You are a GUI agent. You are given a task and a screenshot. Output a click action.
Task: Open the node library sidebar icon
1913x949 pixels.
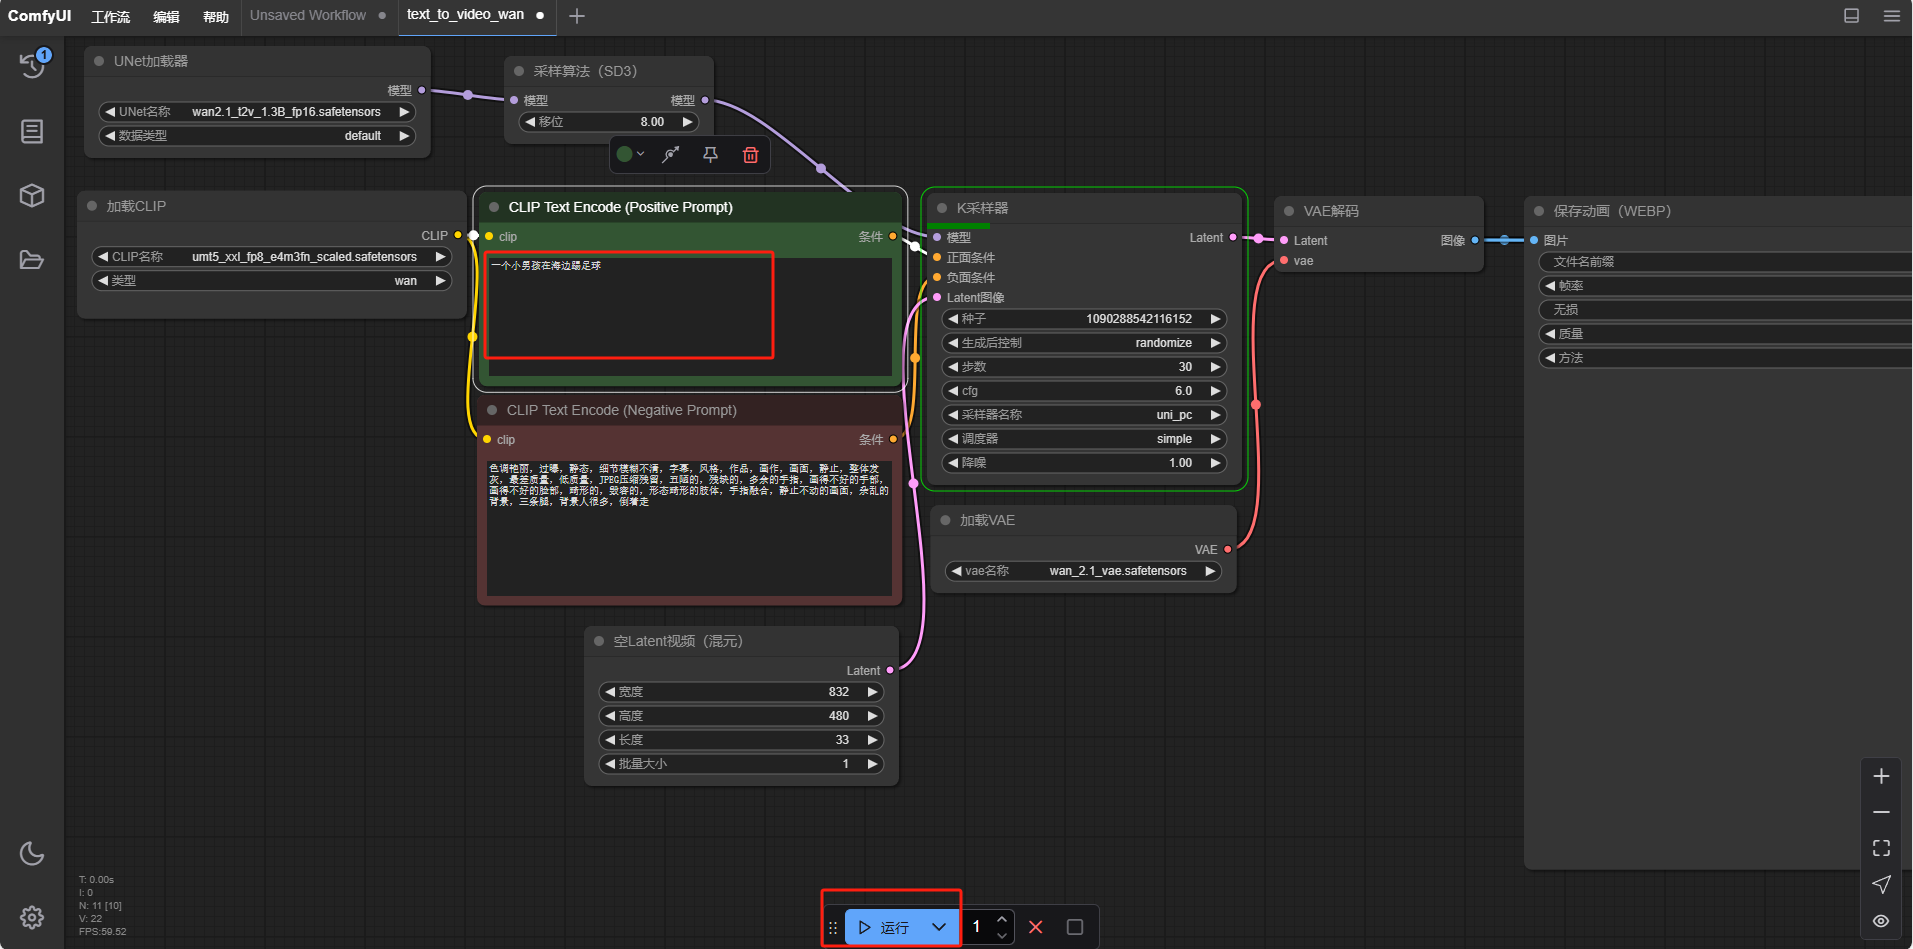(x=32, y=131)
